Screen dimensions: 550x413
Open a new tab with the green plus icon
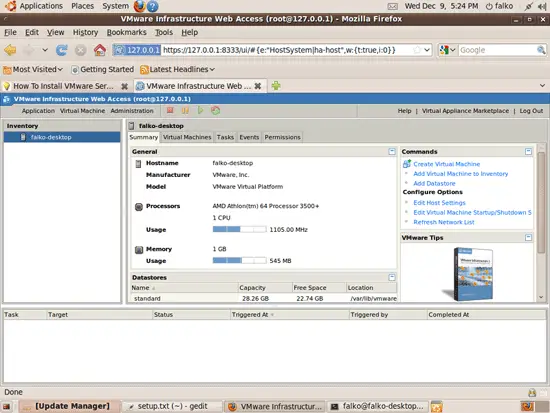(x=276, y=86)
